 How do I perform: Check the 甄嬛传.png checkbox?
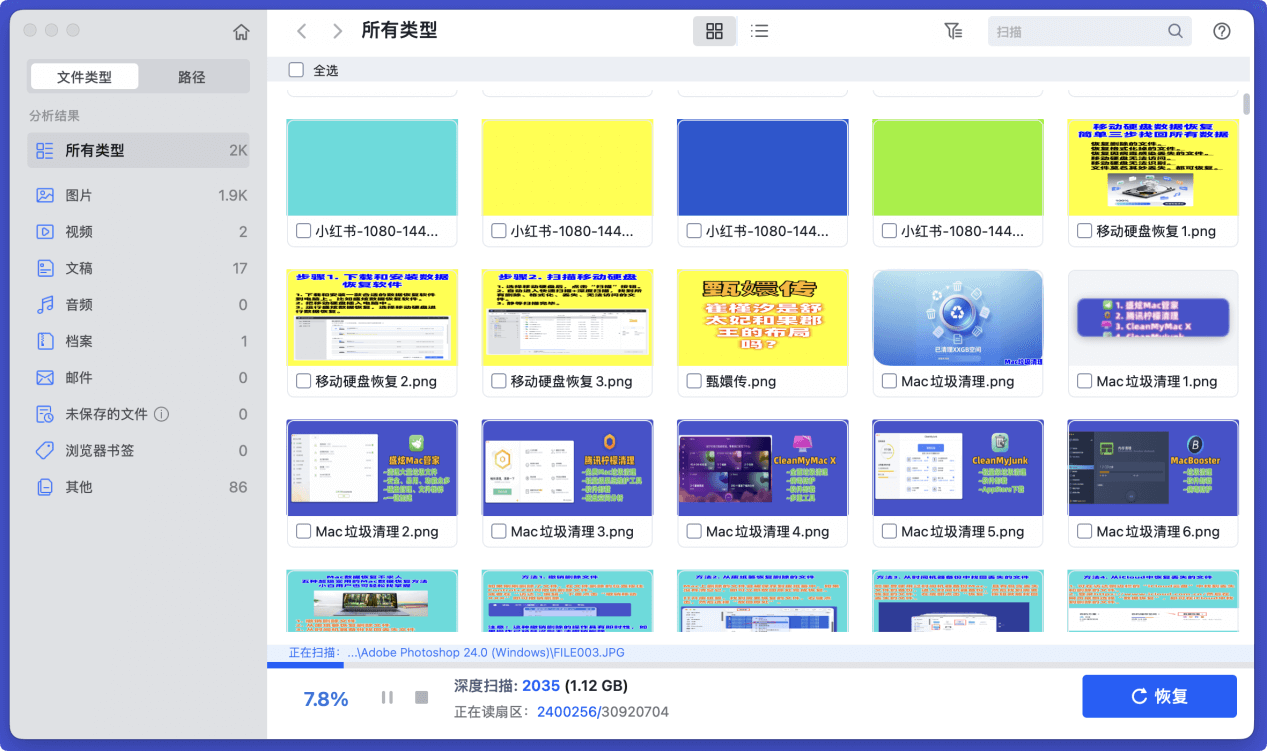point(693,380)
